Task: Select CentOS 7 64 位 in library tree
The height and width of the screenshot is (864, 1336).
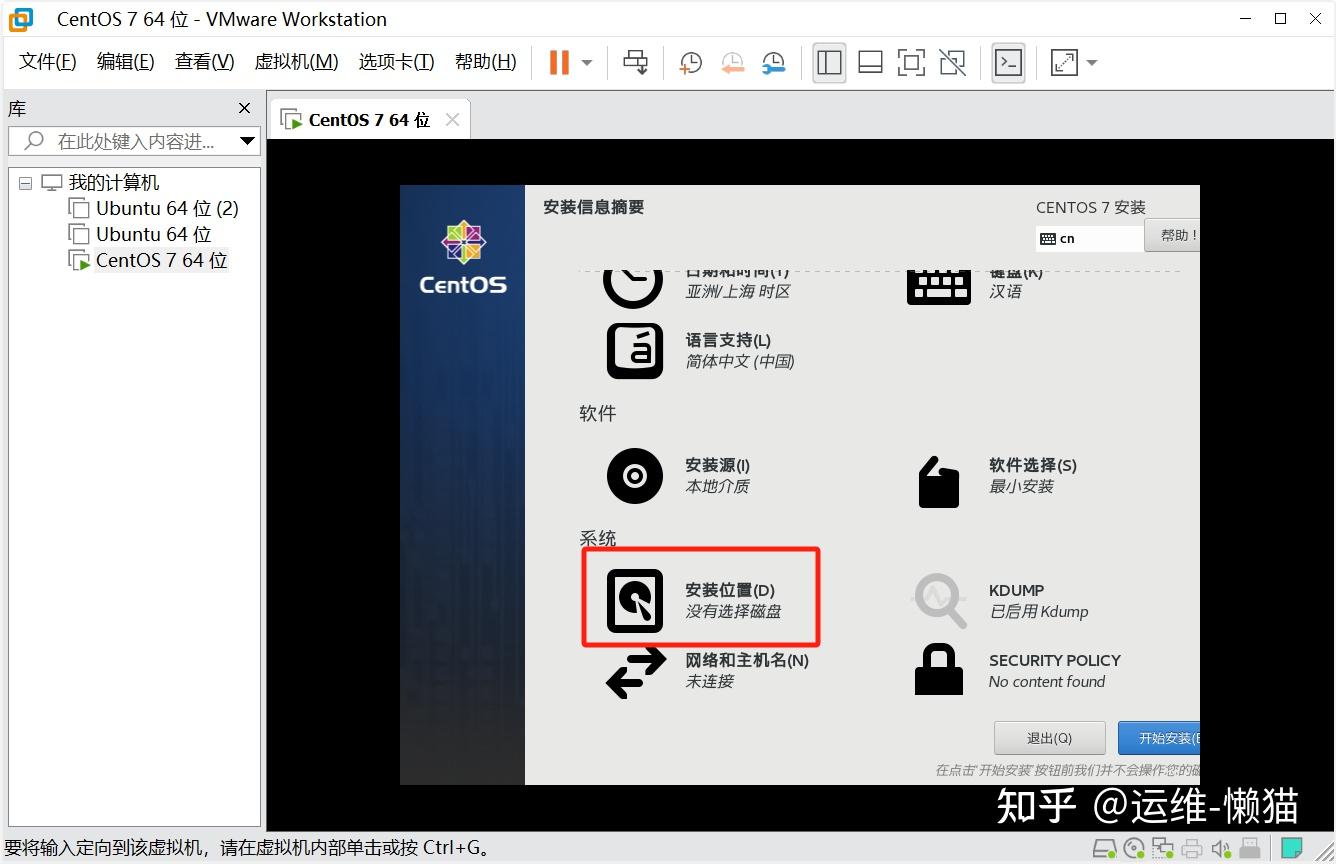Action: [162, 261]
